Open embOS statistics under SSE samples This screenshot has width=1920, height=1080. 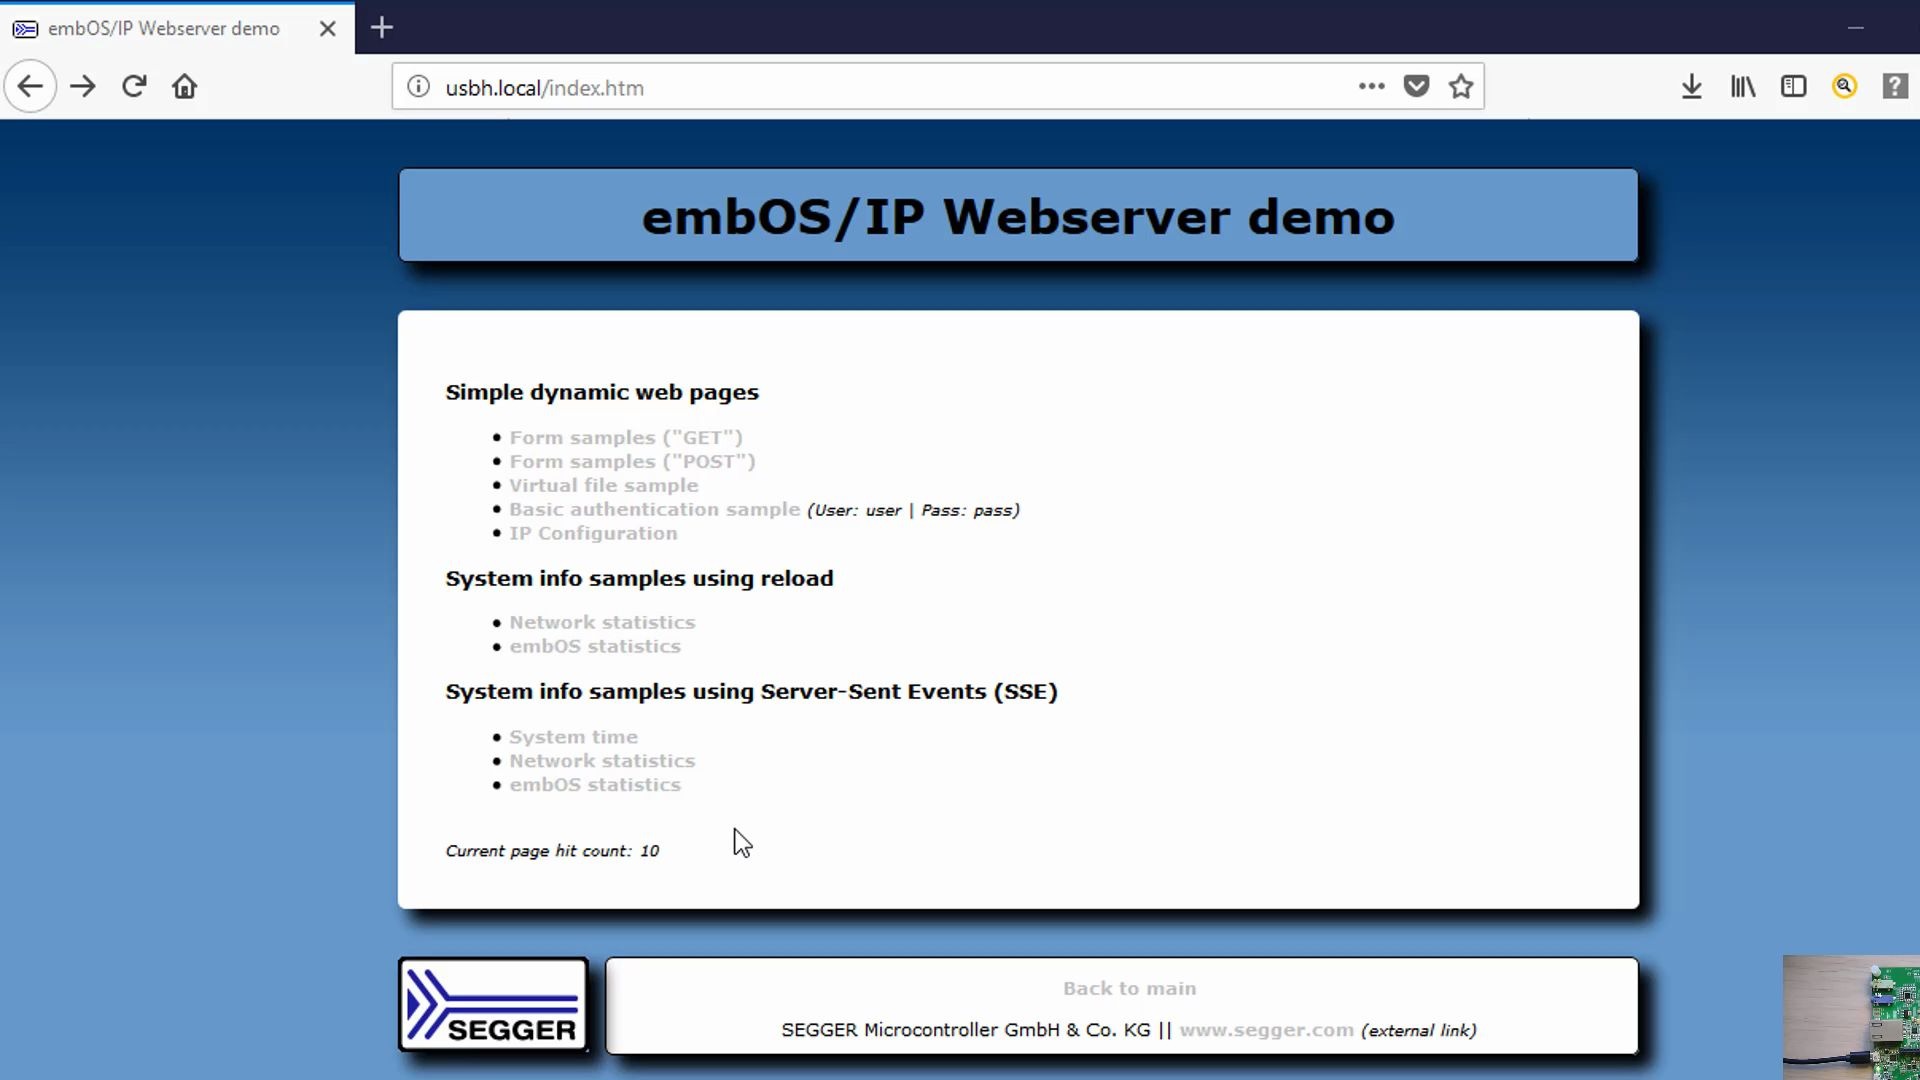pyautogui.click(x=595, y=785)
